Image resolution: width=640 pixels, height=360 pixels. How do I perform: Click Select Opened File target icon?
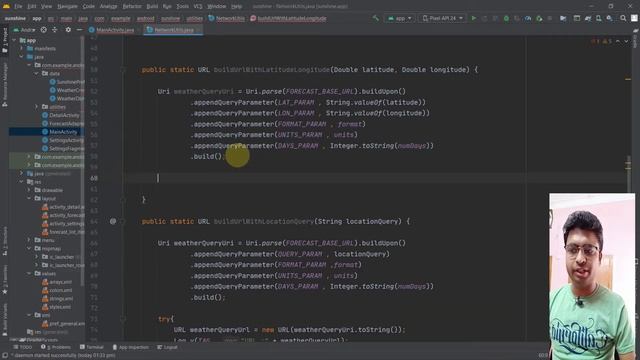tap(44, 30)
